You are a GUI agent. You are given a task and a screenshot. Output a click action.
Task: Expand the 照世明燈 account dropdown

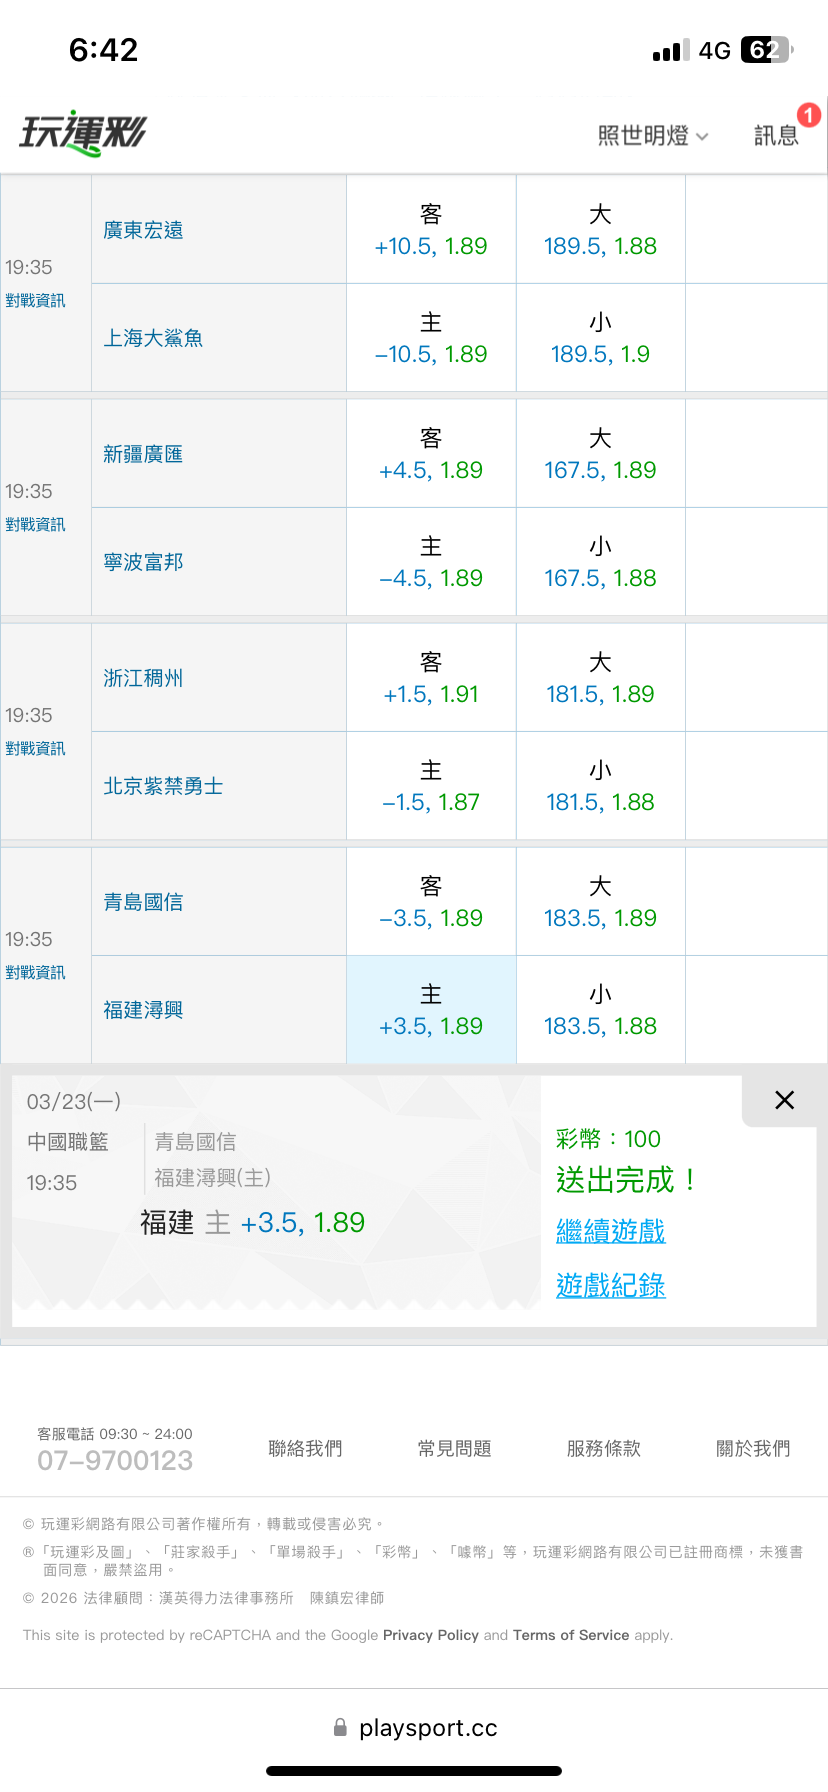pos(653,136)
